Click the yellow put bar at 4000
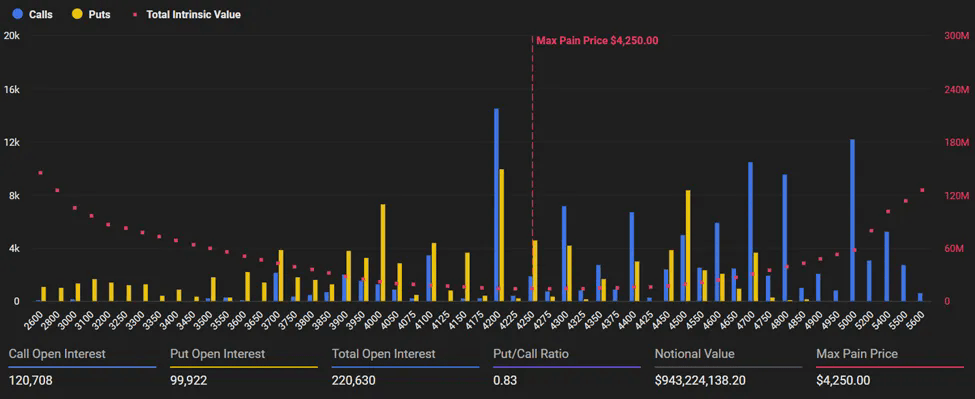 (383, 253)
